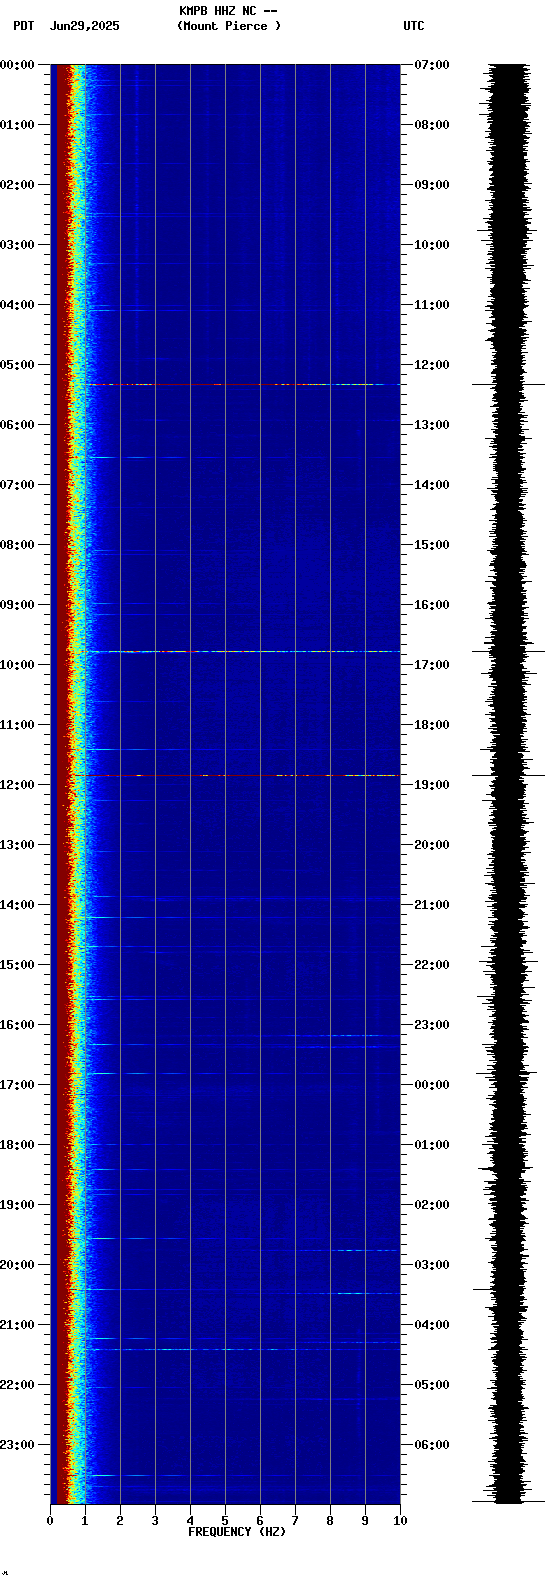The height and width of the screenshot is (1584, 552).
Task: Click the 00:00 PDT time label
Action: pos(17,65)
